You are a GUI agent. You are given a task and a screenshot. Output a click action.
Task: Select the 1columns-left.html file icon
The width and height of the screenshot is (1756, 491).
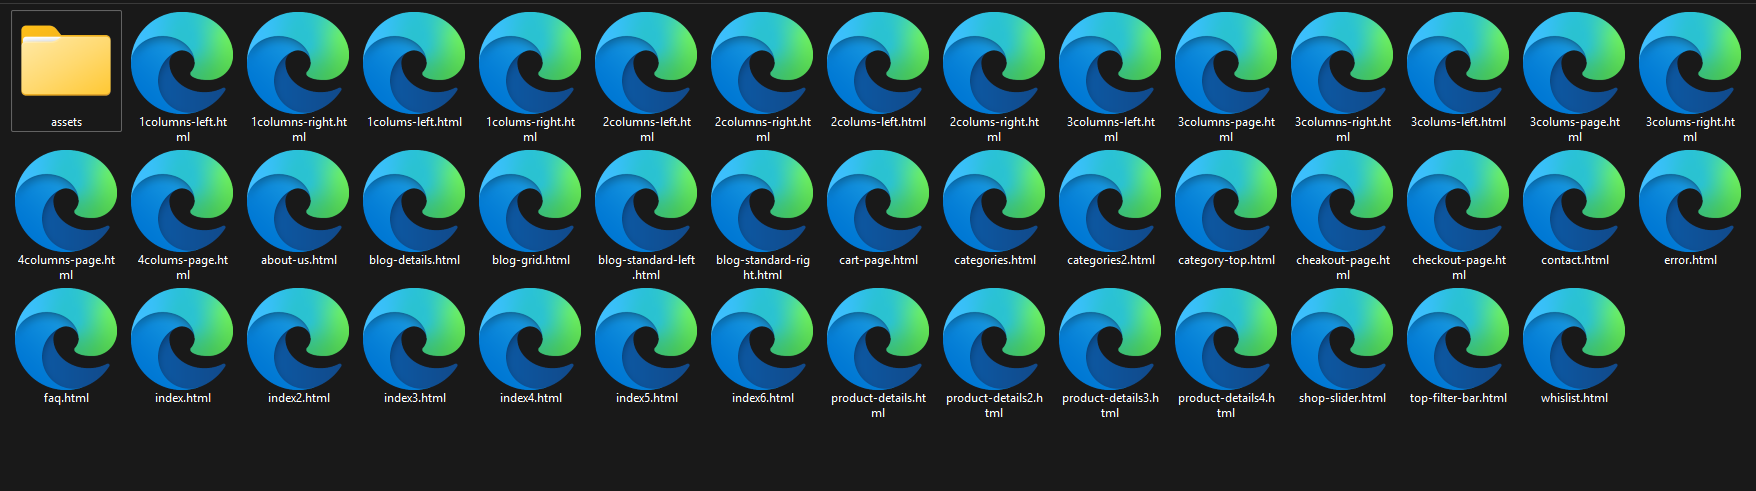(x=182, y=63)
